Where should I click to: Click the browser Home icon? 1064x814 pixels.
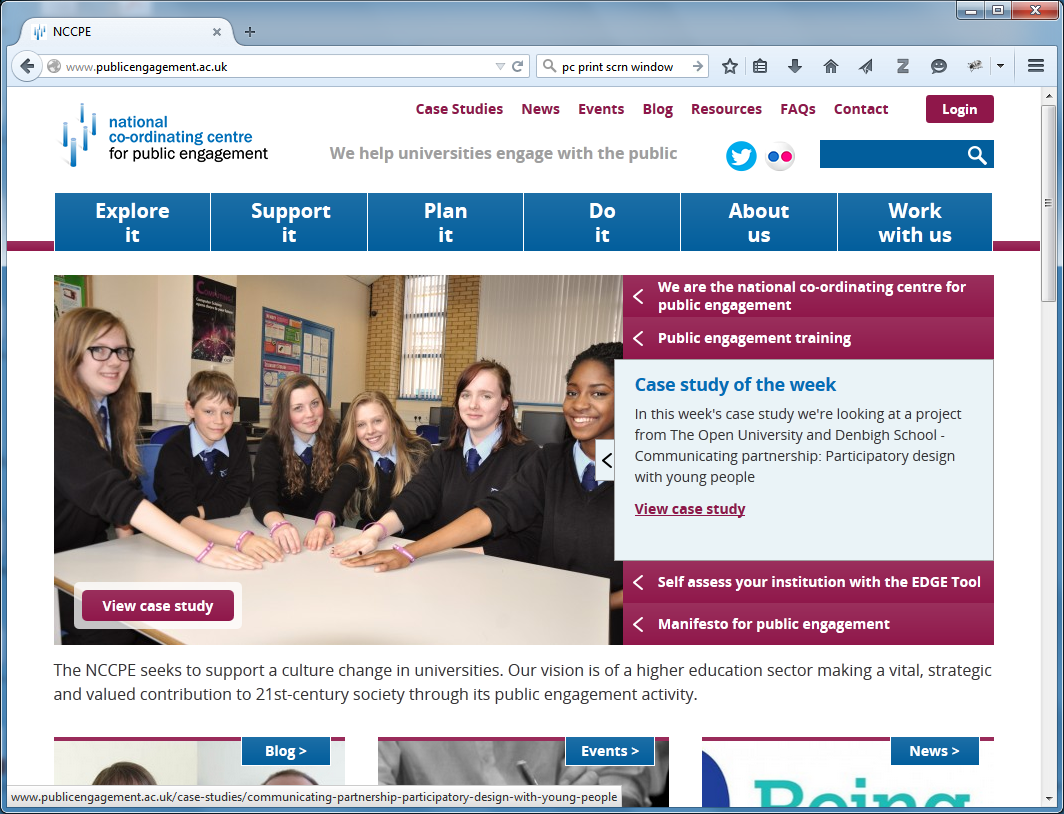(830, 66)
